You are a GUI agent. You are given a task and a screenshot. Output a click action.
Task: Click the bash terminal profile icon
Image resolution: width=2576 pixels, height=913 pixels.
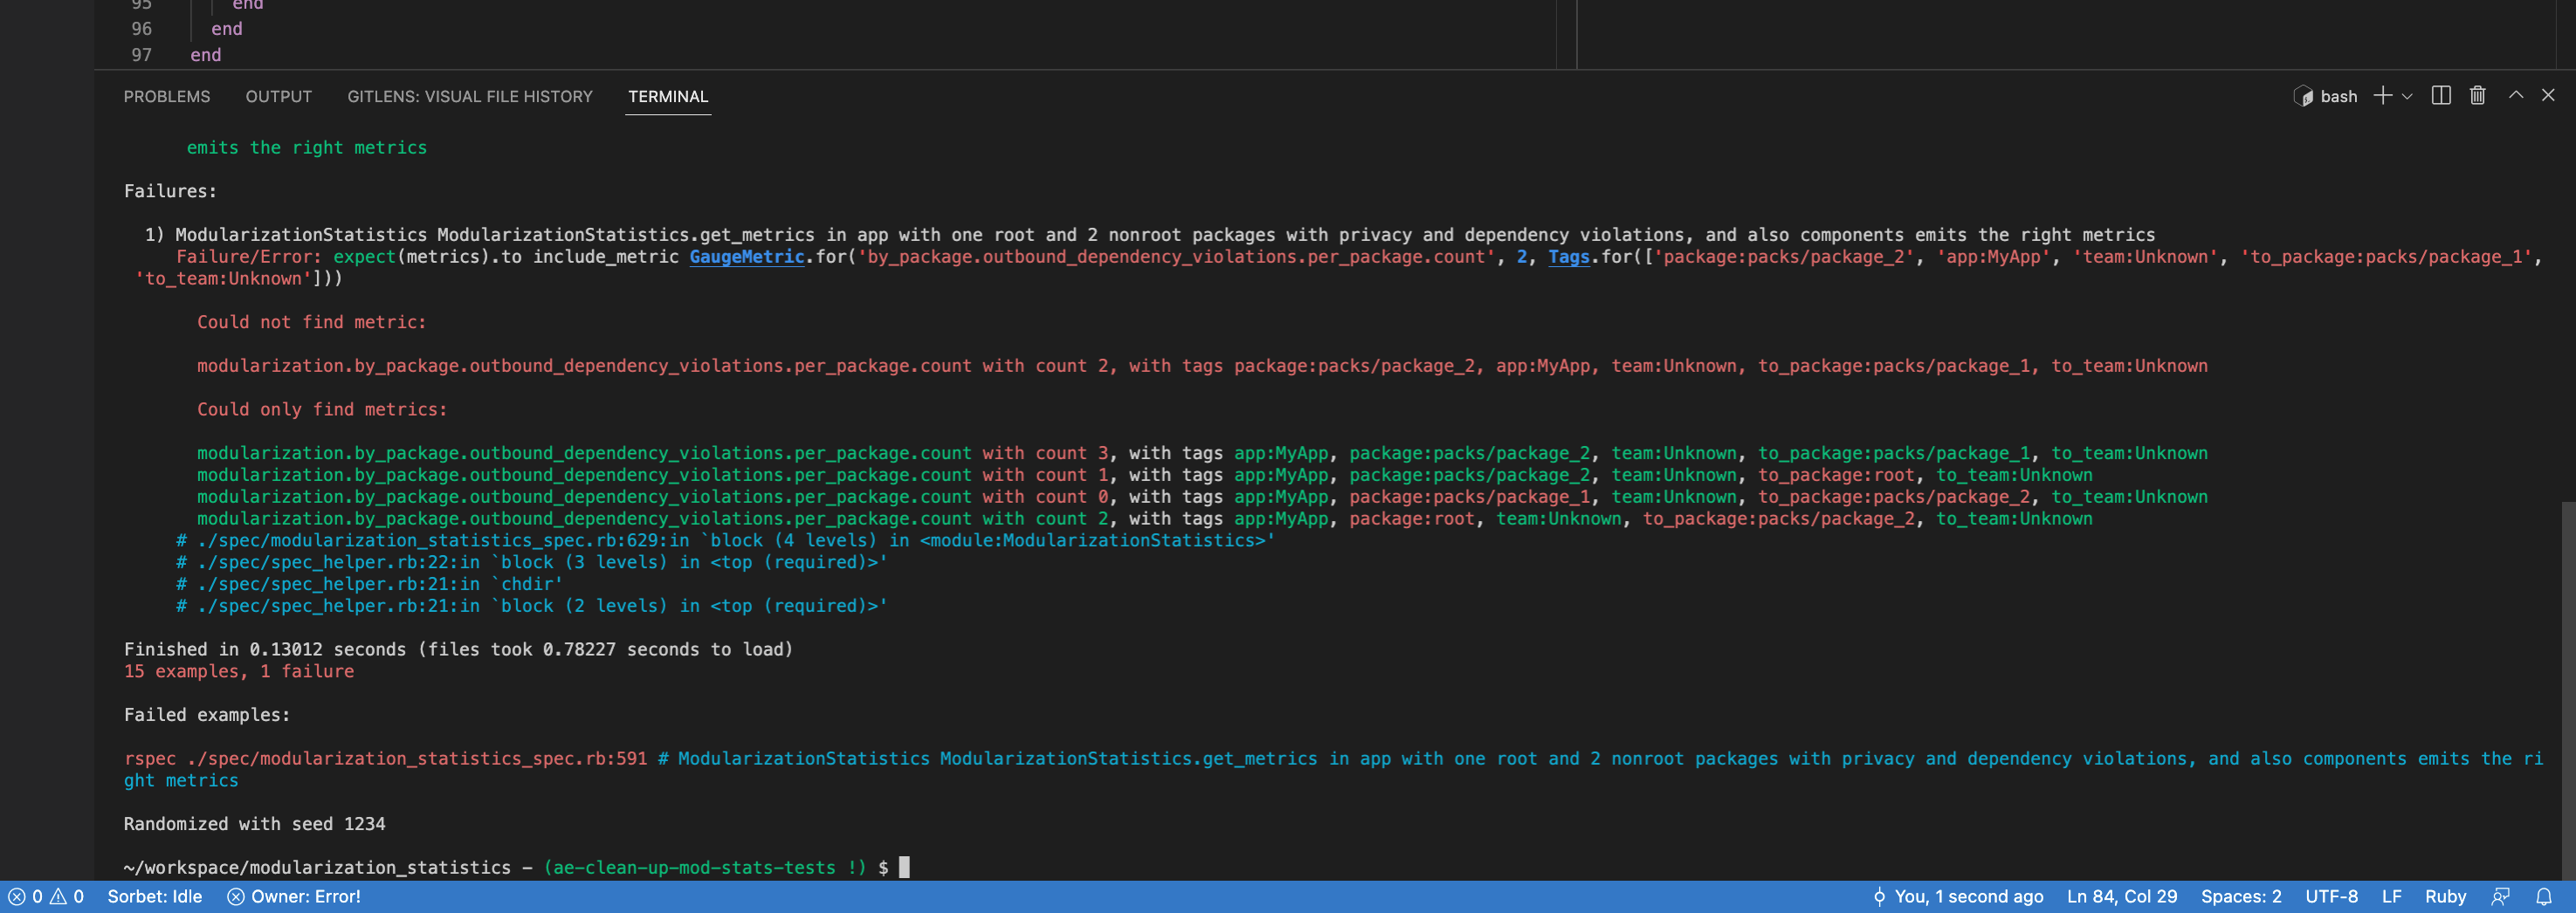pyautogui.click(x=2303, y=97)
